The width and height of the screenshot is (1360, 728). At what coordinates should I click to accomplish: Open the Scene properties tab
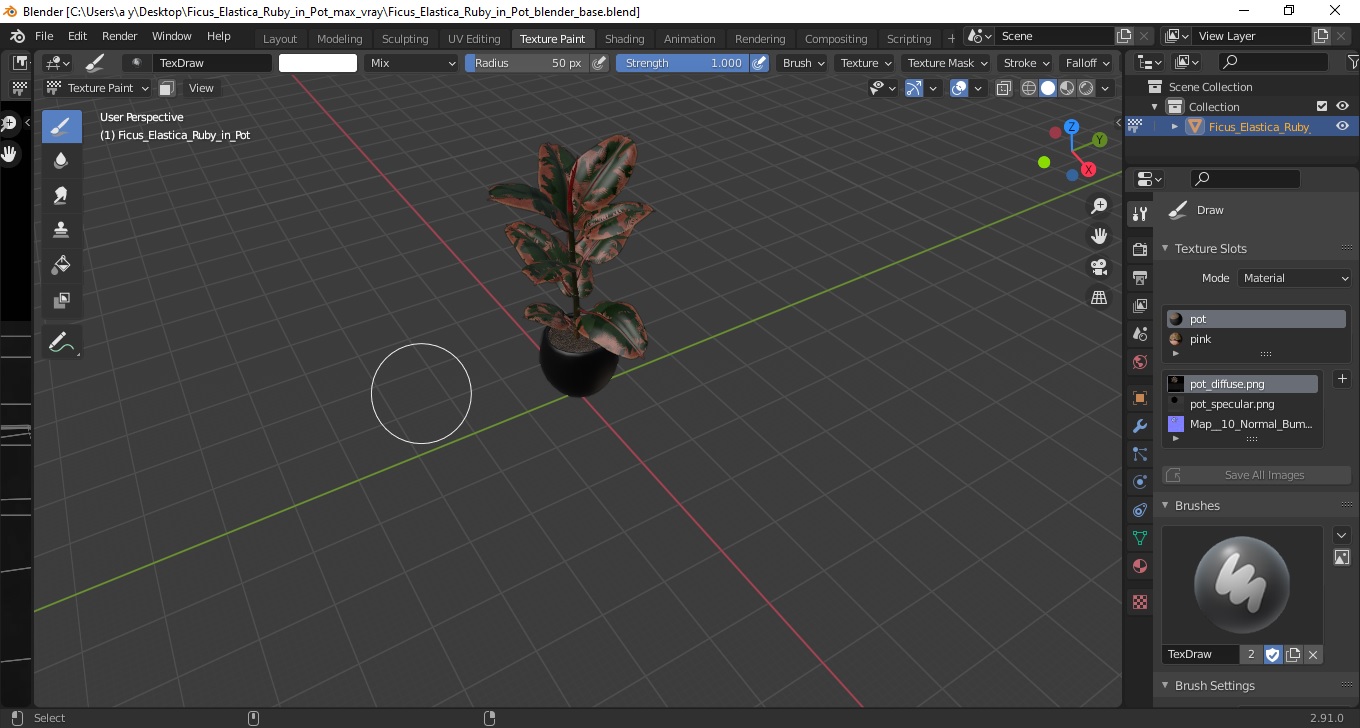1139,333
